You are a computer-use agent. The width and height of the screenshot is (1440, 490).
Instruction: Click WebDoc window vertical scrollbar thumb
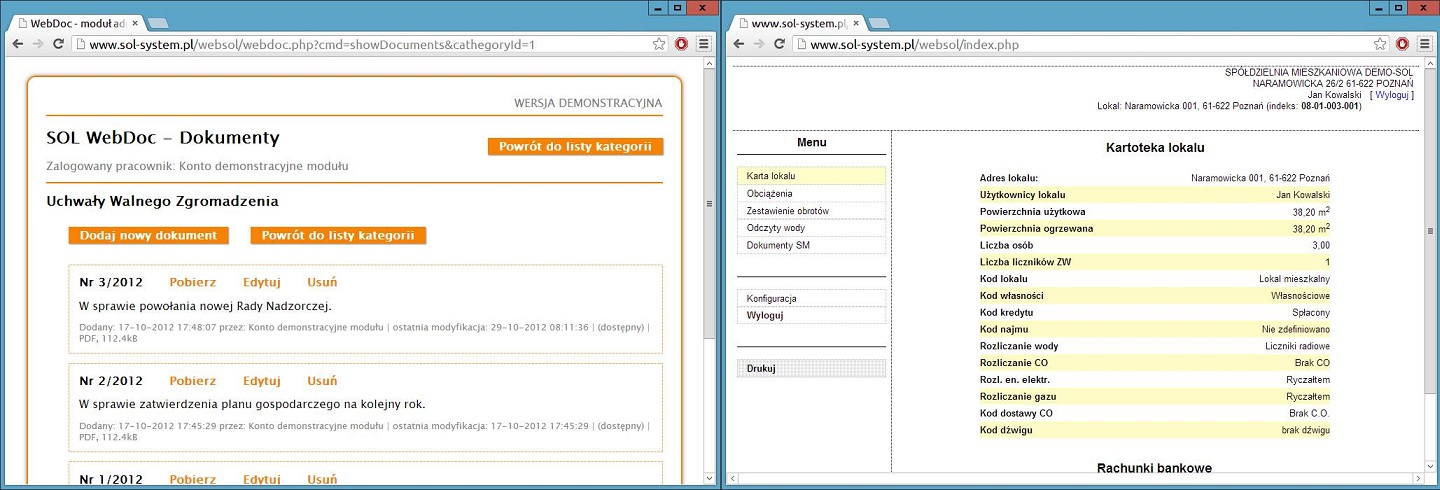coord(709,202)
